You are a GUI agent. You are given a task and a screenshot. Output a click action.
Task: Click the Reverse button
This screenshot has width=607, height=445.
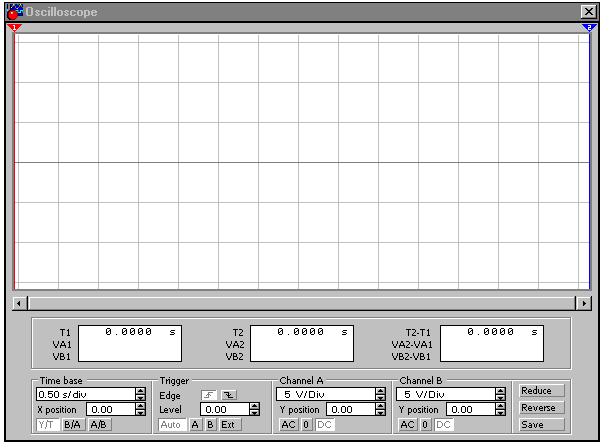542,407
